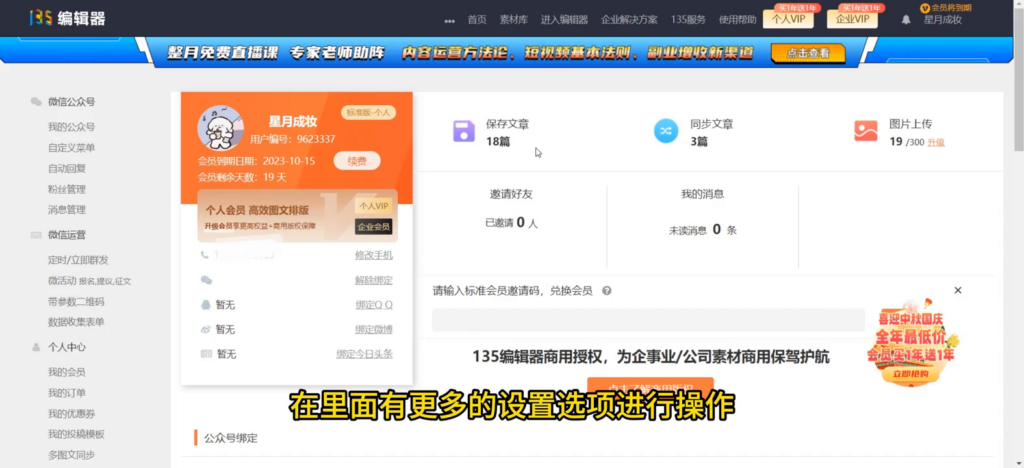Open the notification bell

tap(906, 20)
